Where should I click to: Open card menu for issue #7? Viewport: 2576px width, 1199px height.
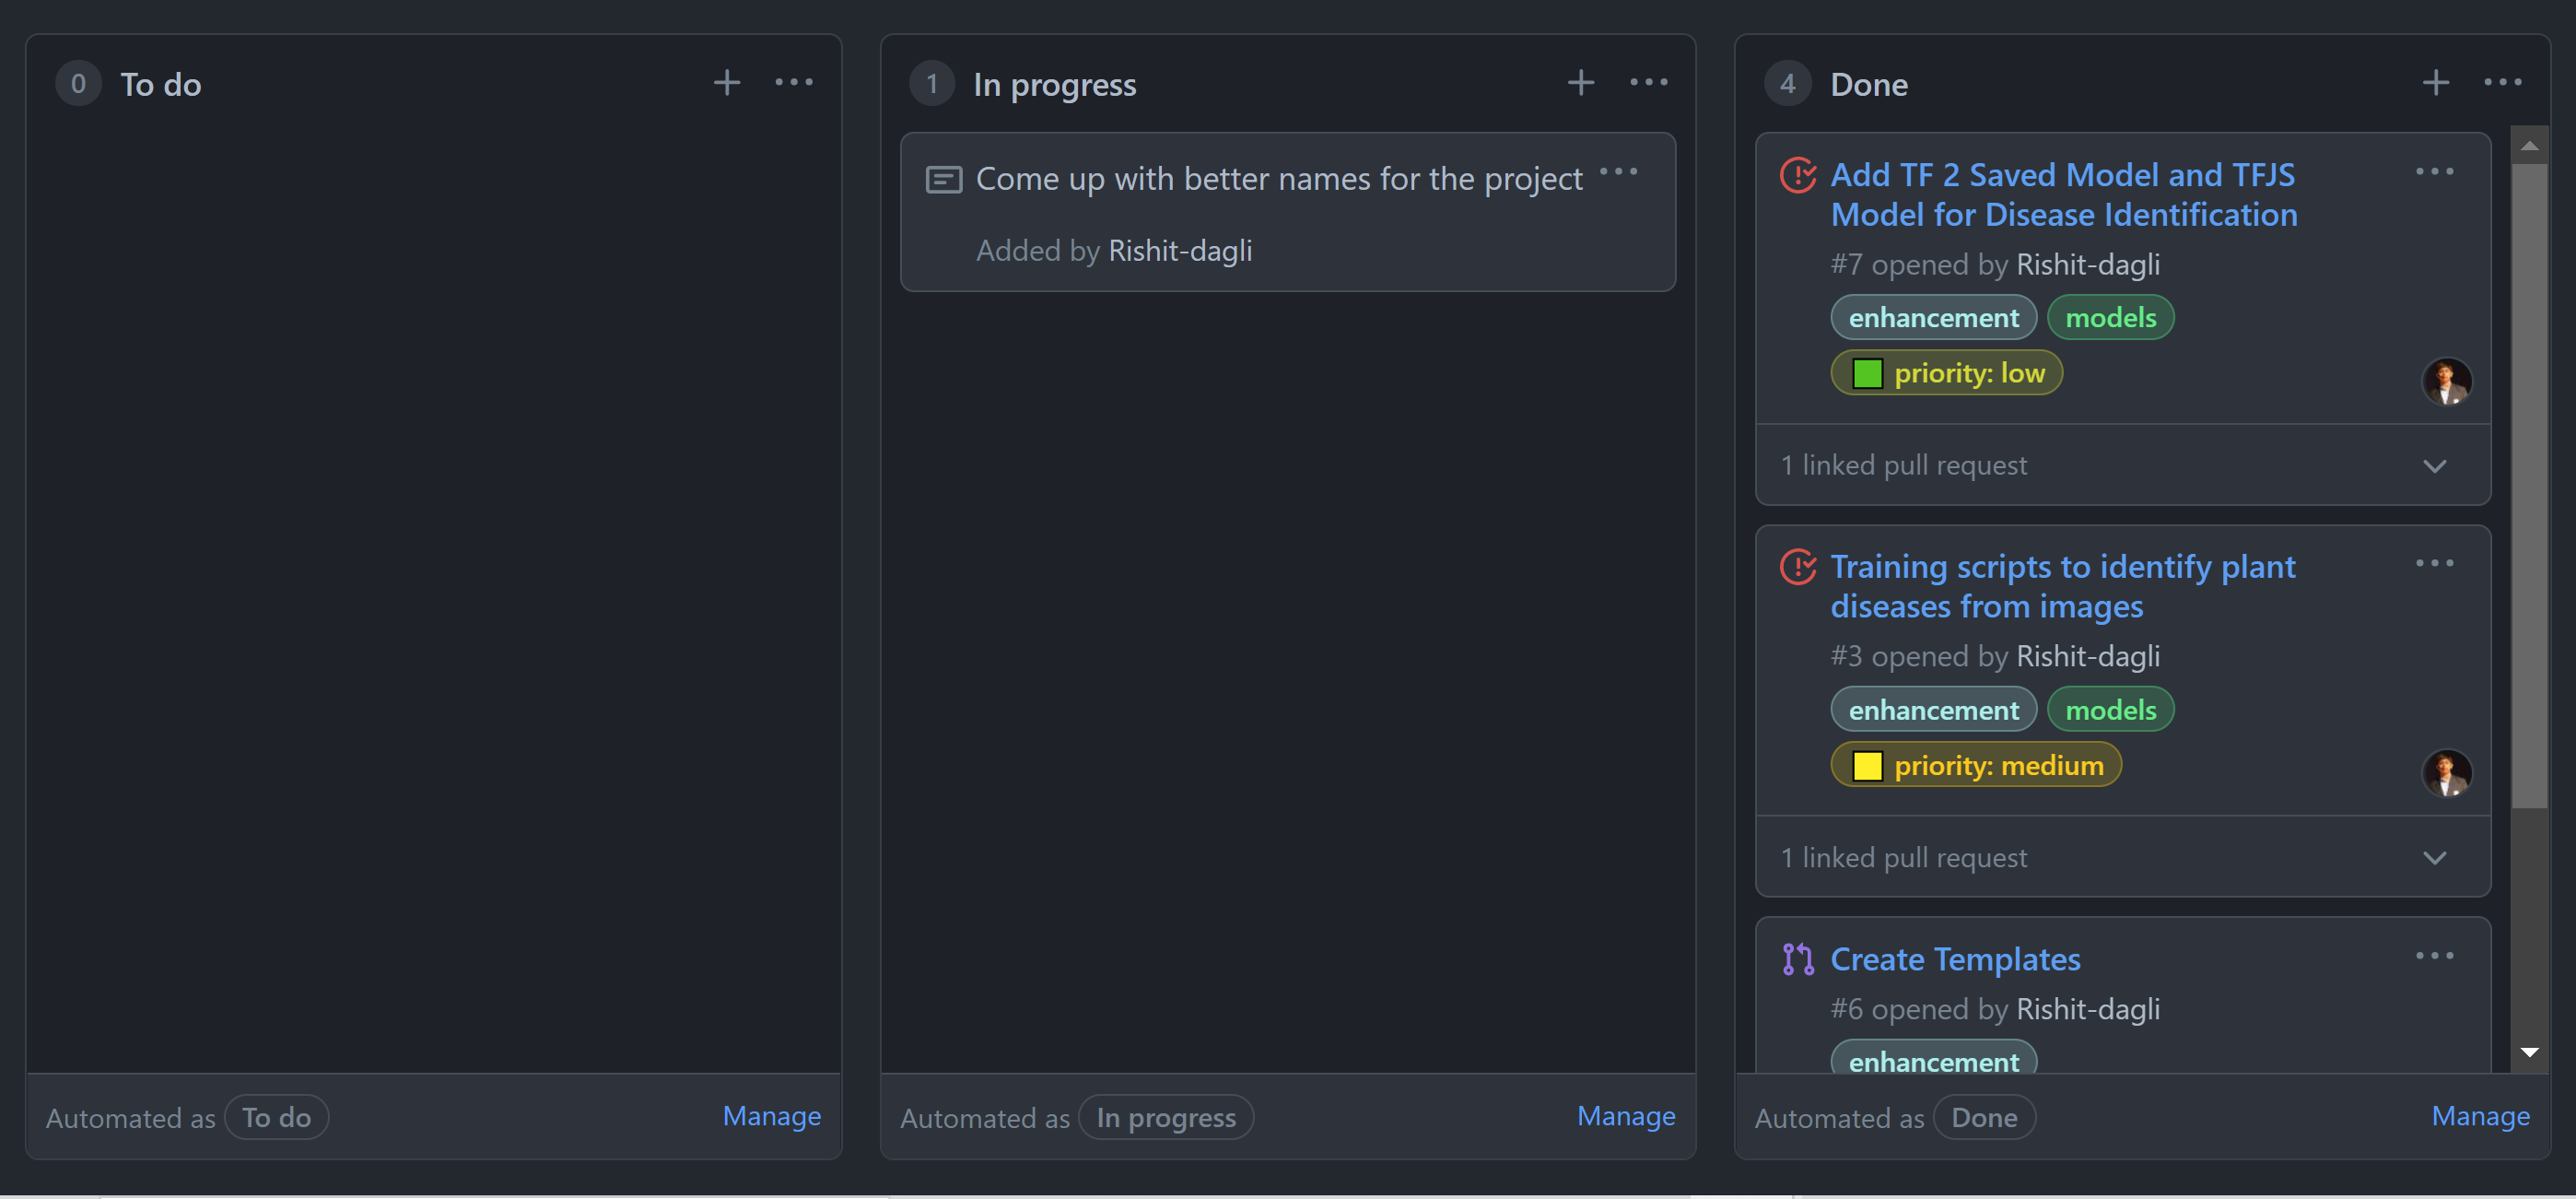(x=2434, y=172)
